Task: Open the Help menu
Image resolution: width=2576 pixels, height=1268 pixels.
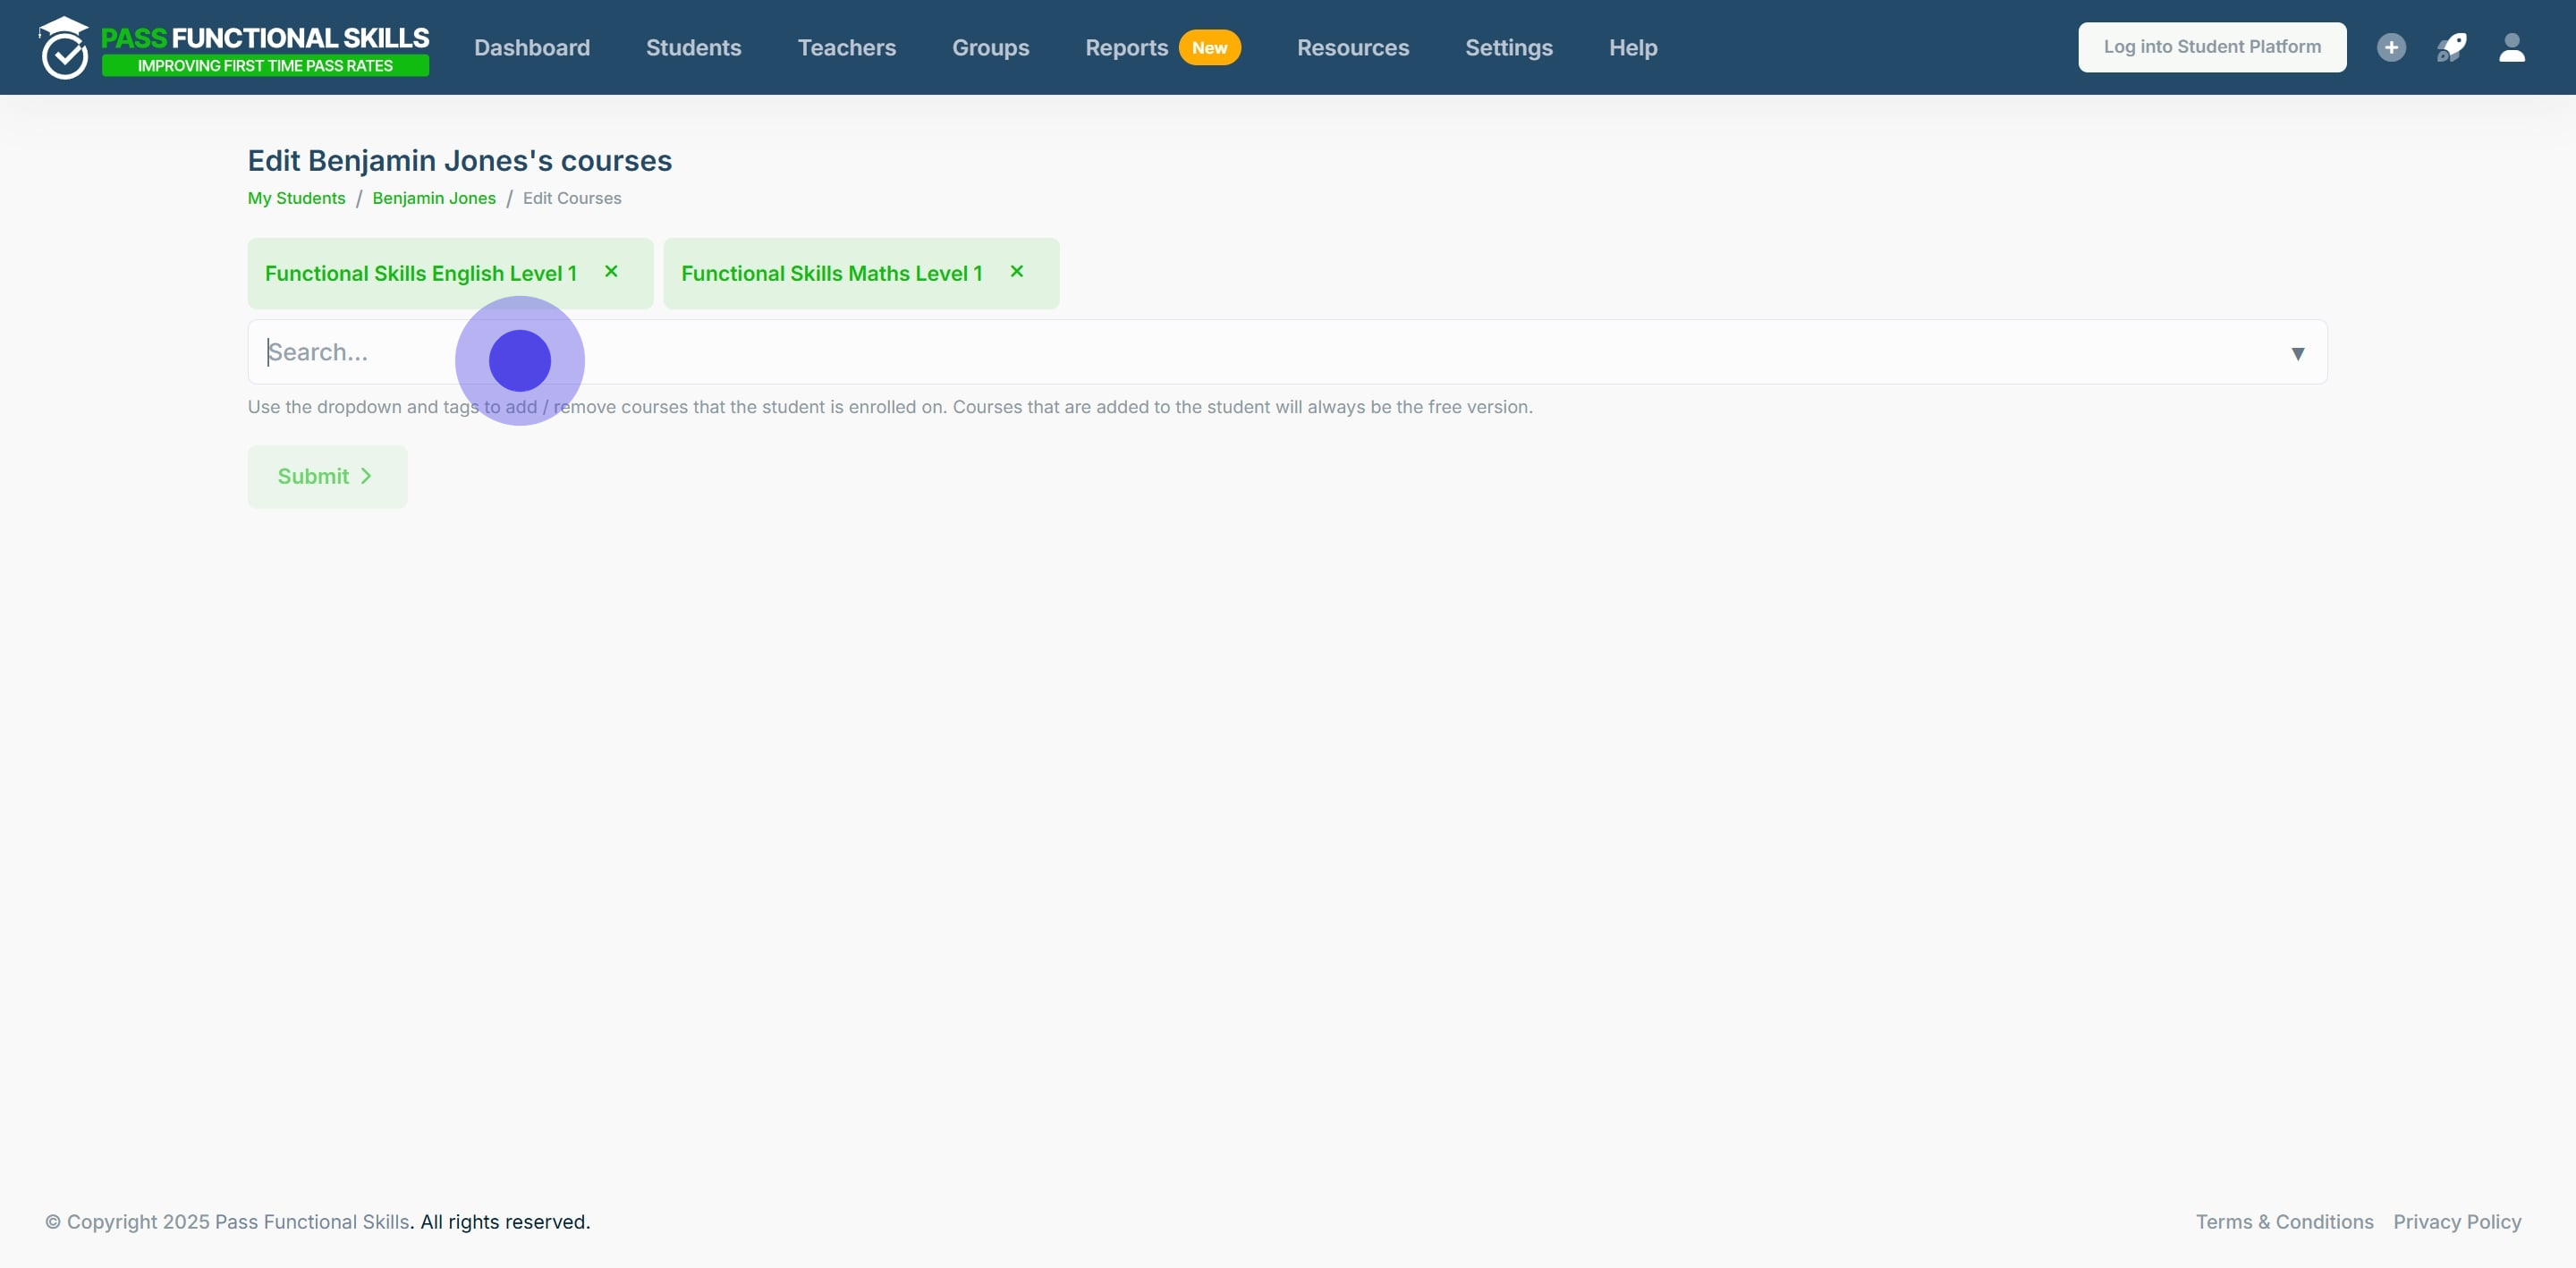Action: [x=1633, y=47]
